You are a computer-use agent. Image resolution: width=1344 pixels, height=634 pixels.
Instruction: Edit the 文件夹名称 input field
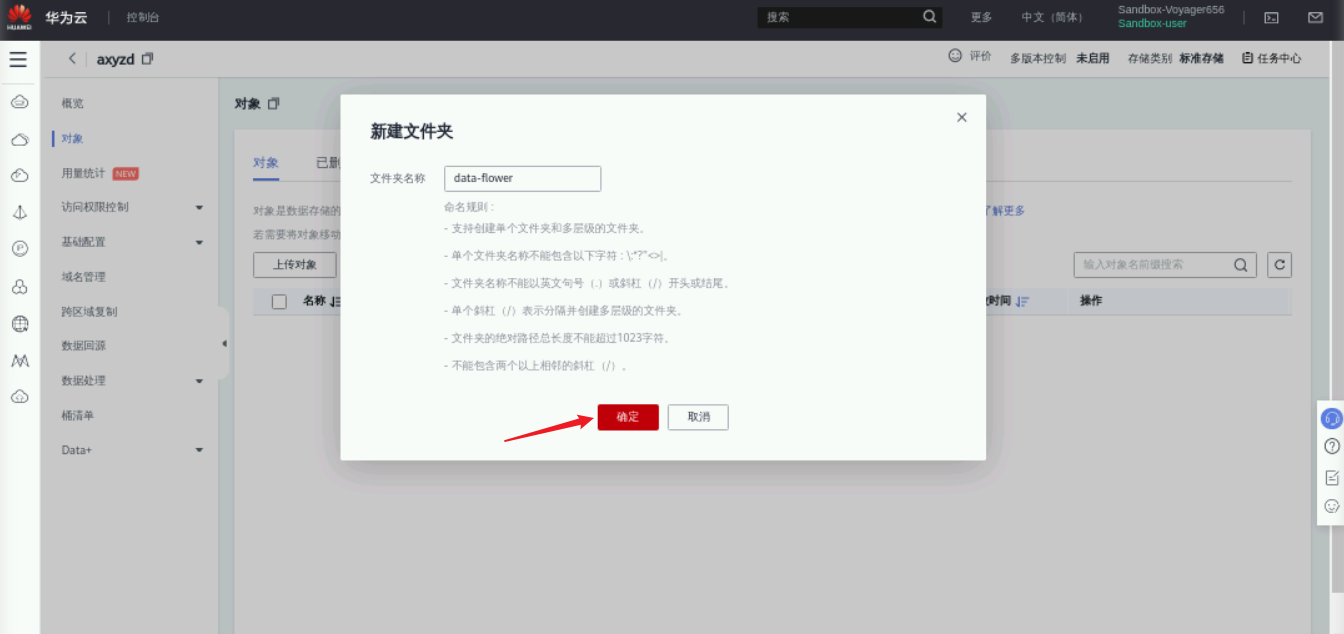pyautogui.click(x=522, y=178)
